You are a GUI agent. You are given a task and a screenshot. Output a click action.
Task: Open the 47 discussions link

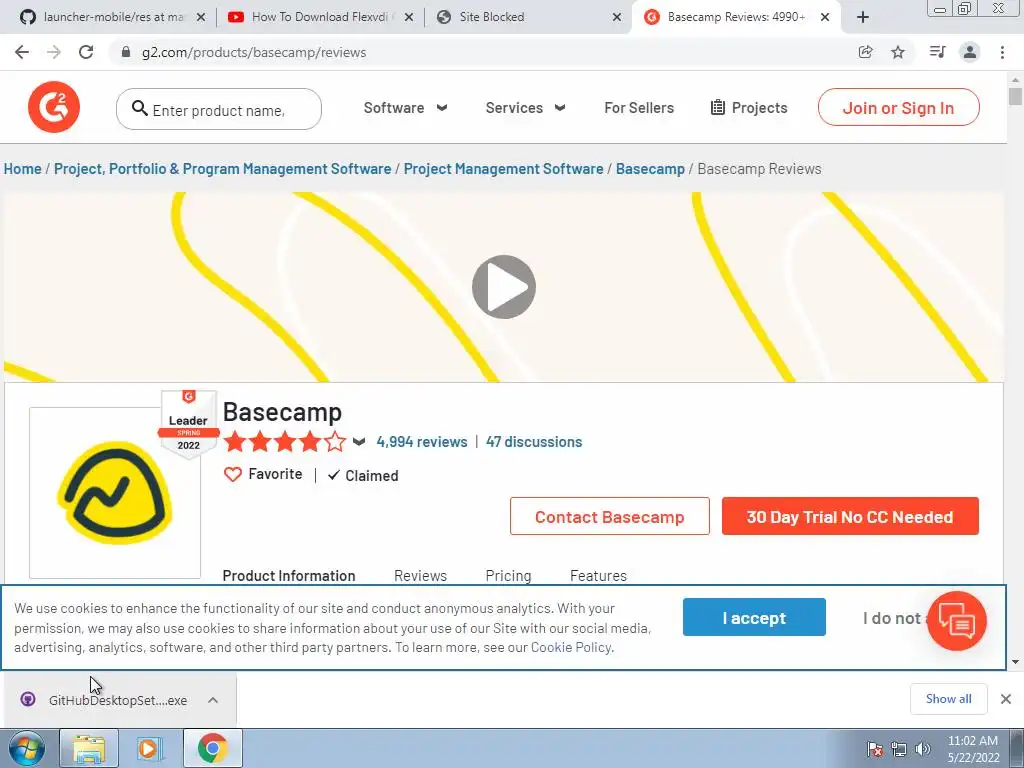pyautogui.click(x=534, y=442)
